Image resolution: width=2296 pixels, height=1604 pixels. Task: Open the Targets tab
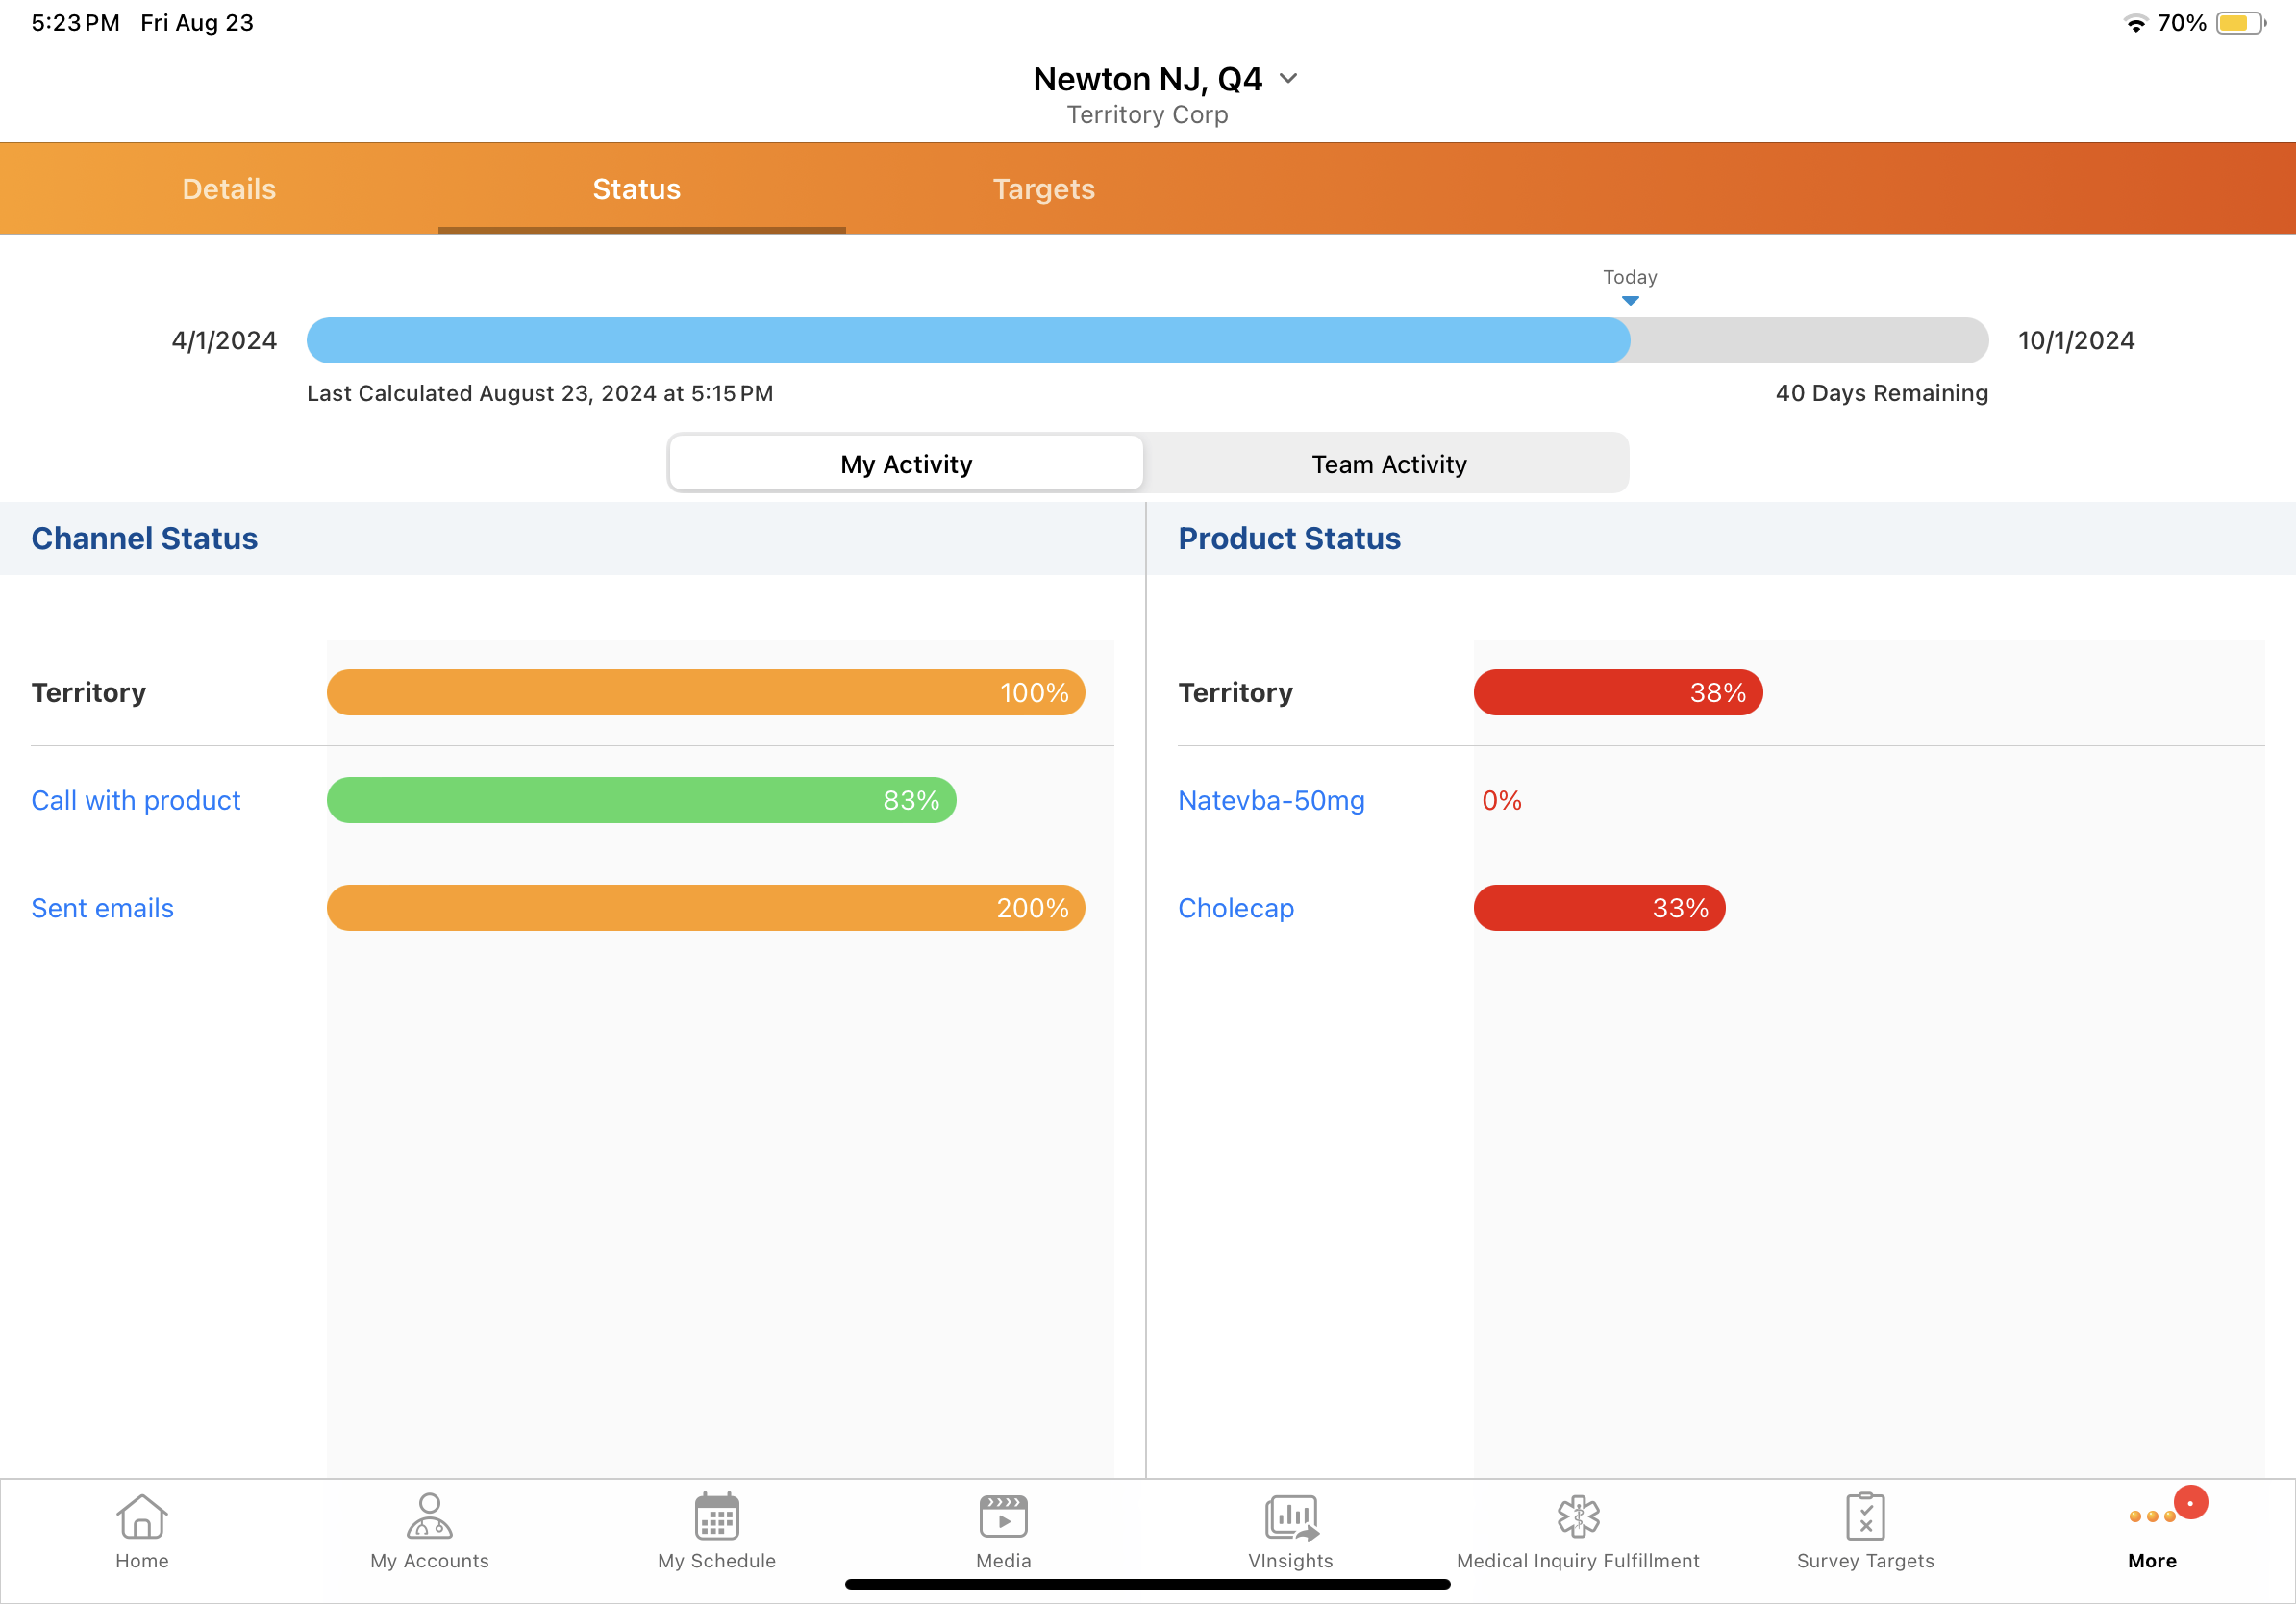click(x=1043, y=189)
